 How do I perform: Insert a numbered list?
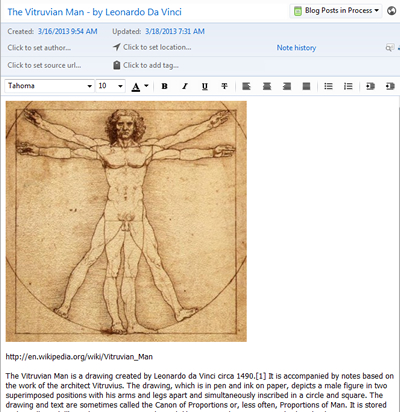[348, 86]
